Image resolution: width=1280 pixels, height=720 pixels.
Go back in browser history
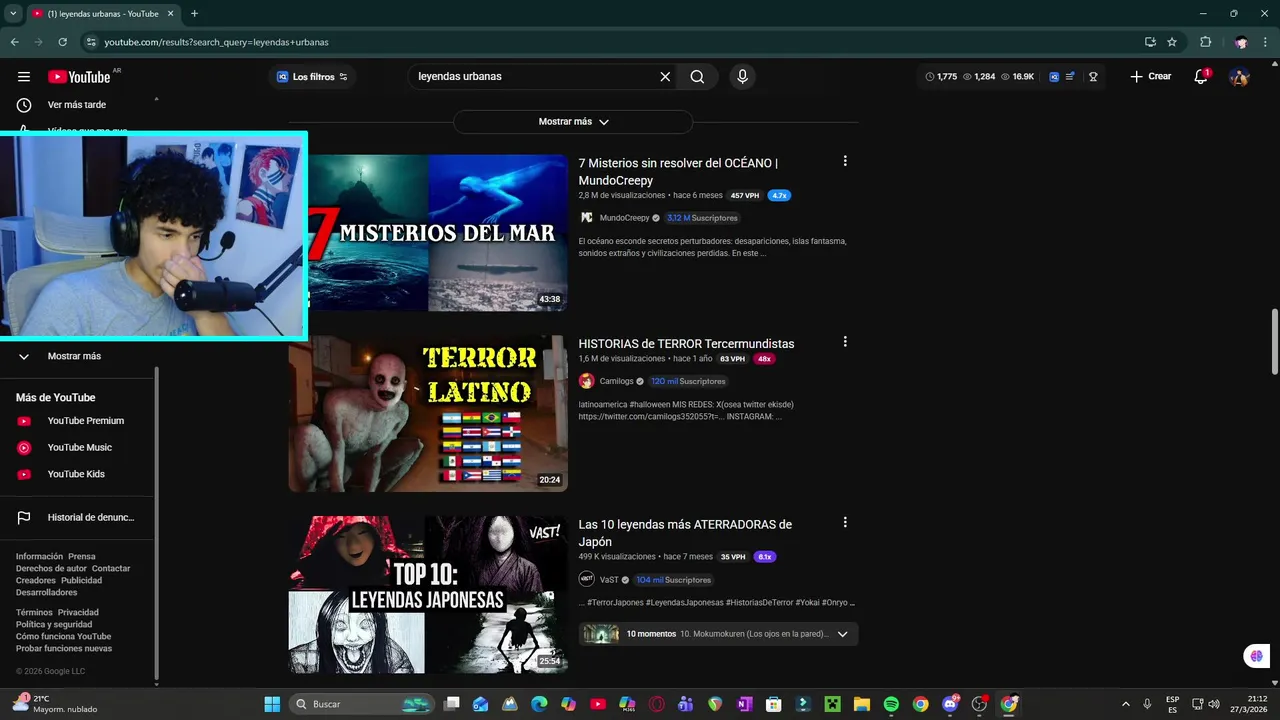coord(15,42)
